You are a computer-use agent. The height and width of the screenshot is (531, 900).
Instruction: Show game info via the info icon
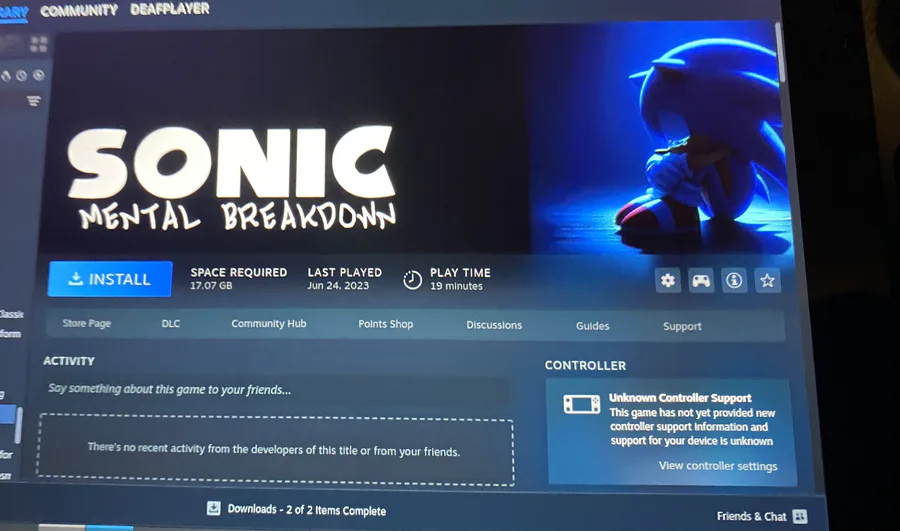(x=734, y=281)
